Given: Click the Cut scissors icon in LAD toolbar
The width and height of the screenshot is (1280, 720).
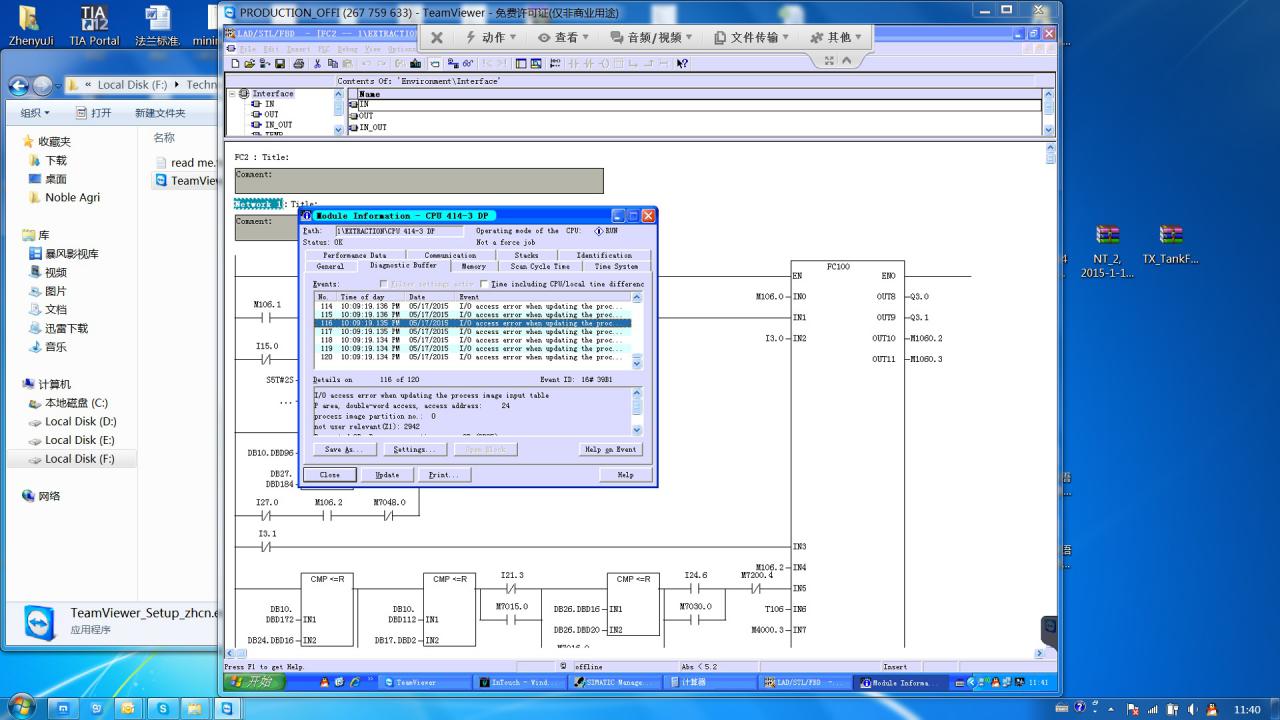Looking at the screenshot, I should (x=317, y=63).
